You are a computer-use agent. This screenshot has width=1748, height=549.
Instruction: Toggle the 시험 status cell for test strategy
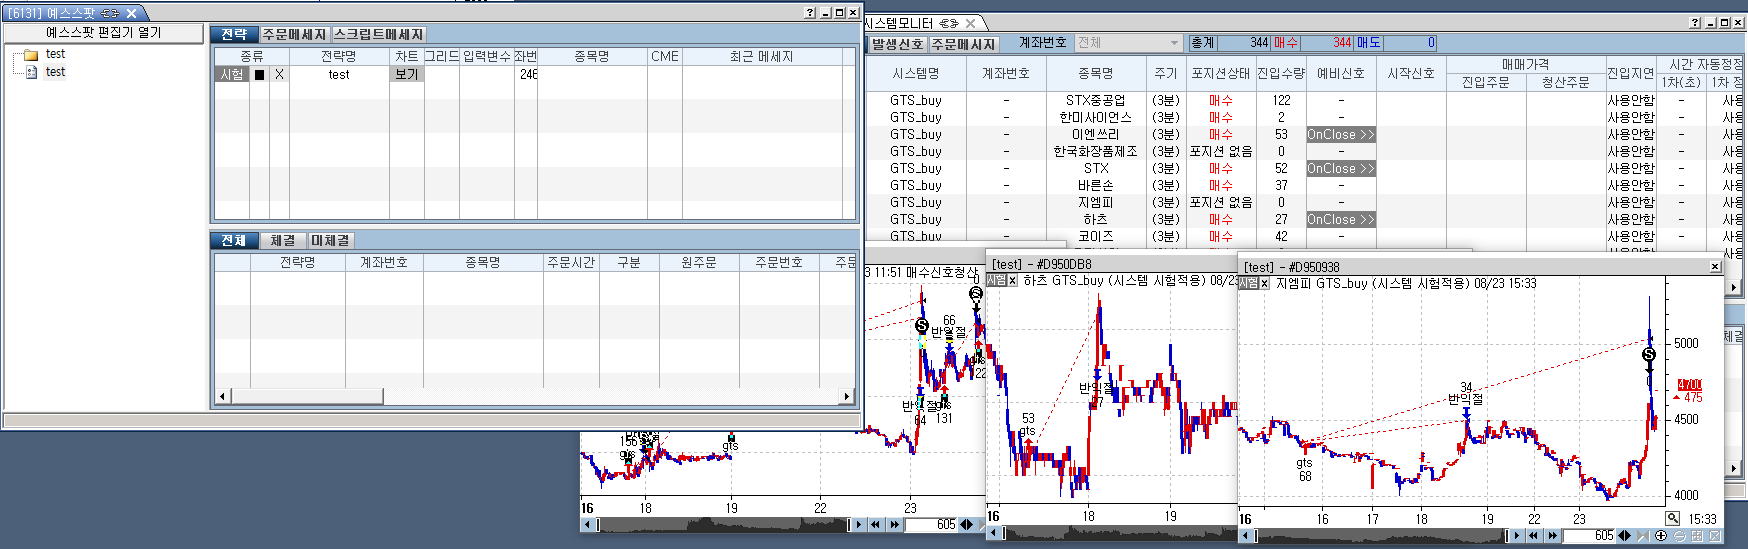(232, 75)
